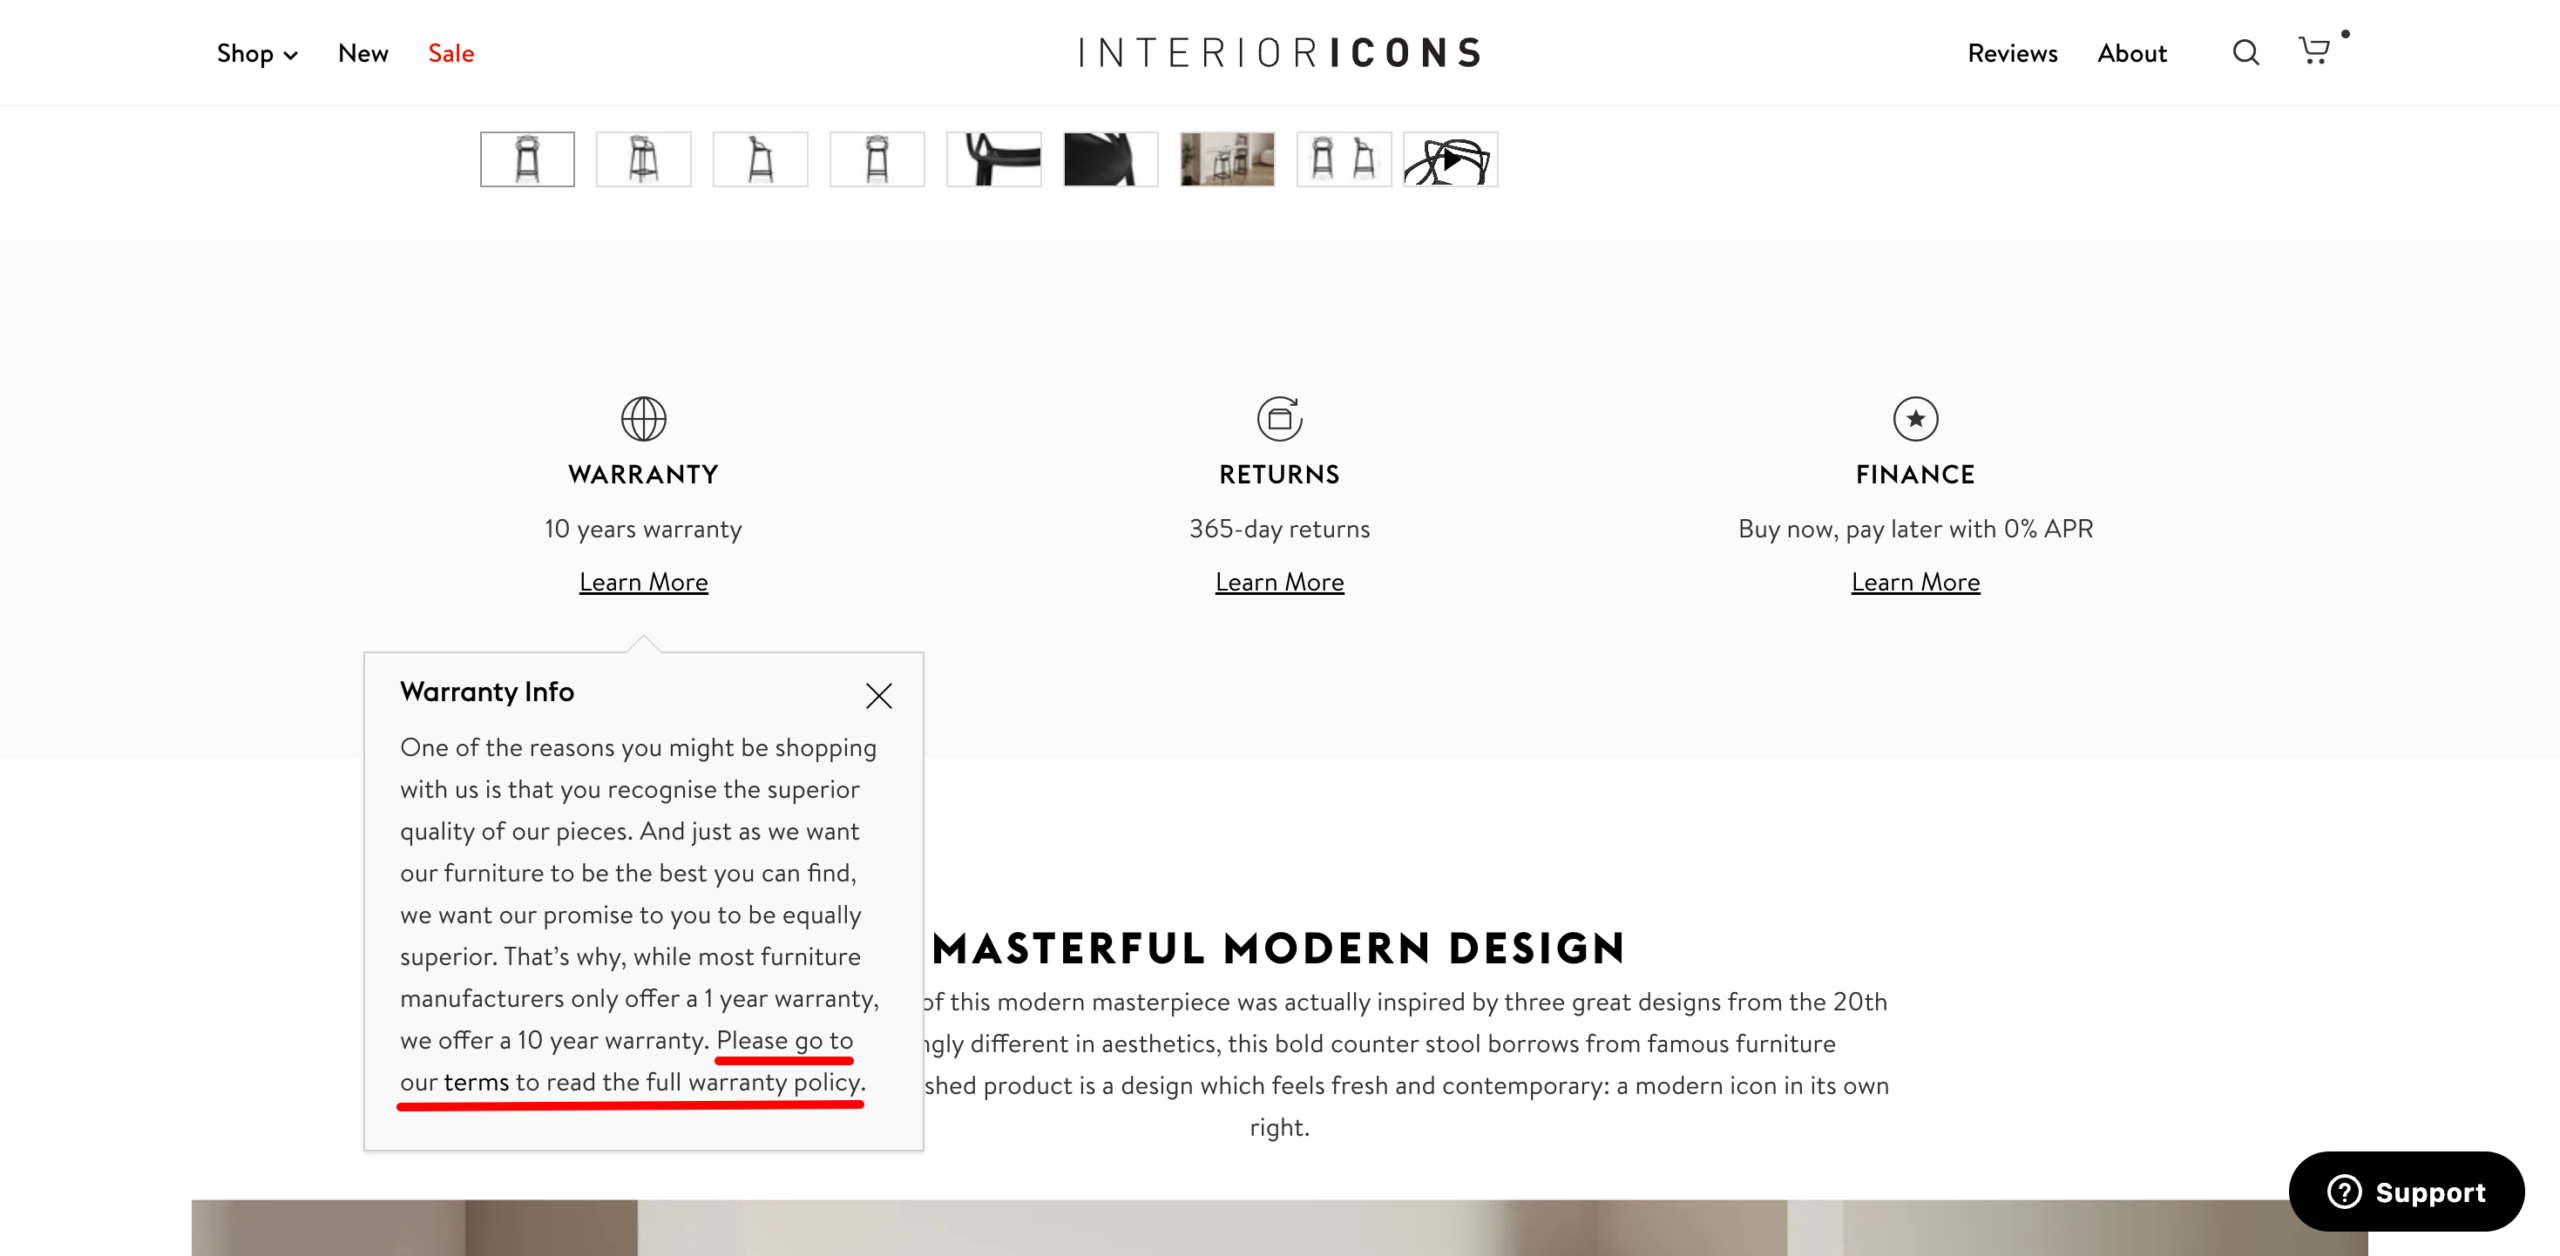
Task: Select the room scene thumbnail
Action: point(1227,160)
